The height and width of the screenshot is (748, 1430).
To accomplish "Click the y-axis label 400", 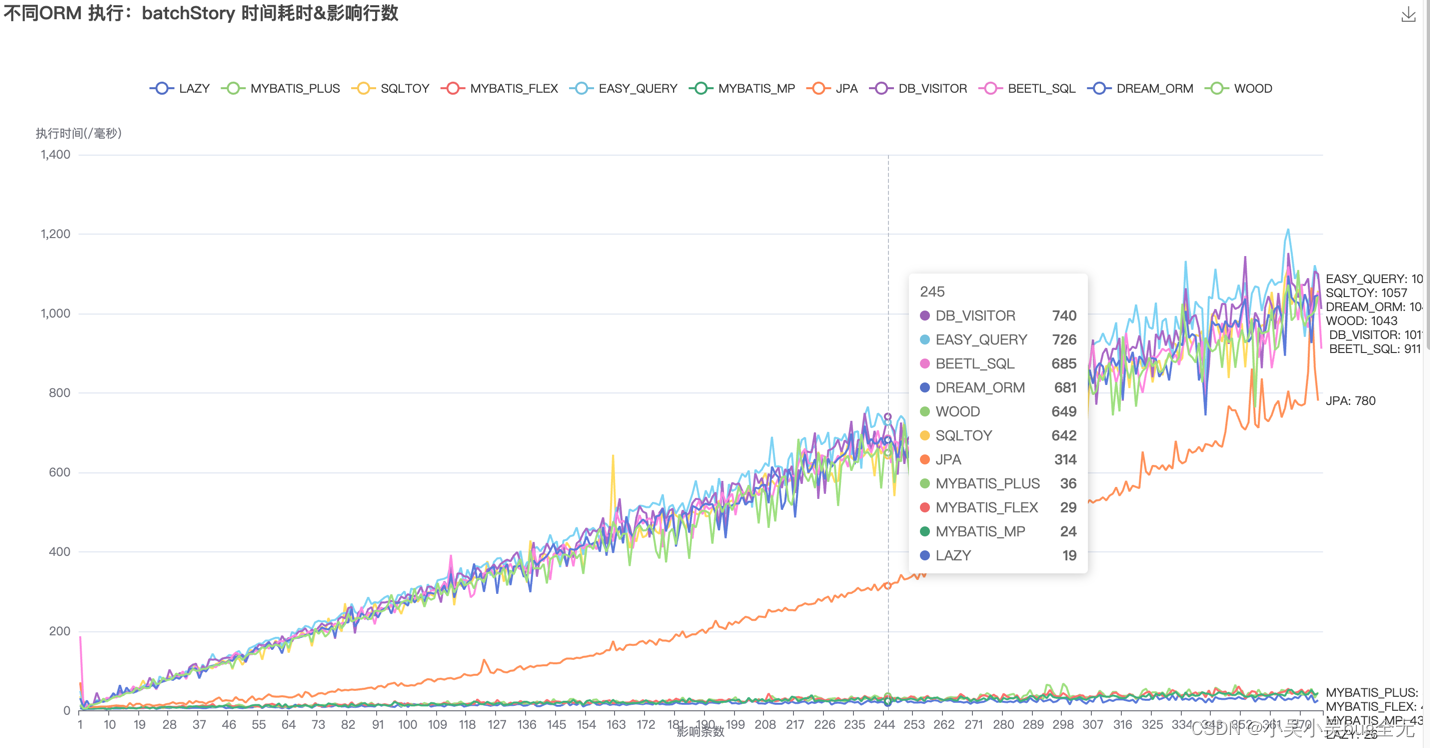I will click(x=60, y=552).
